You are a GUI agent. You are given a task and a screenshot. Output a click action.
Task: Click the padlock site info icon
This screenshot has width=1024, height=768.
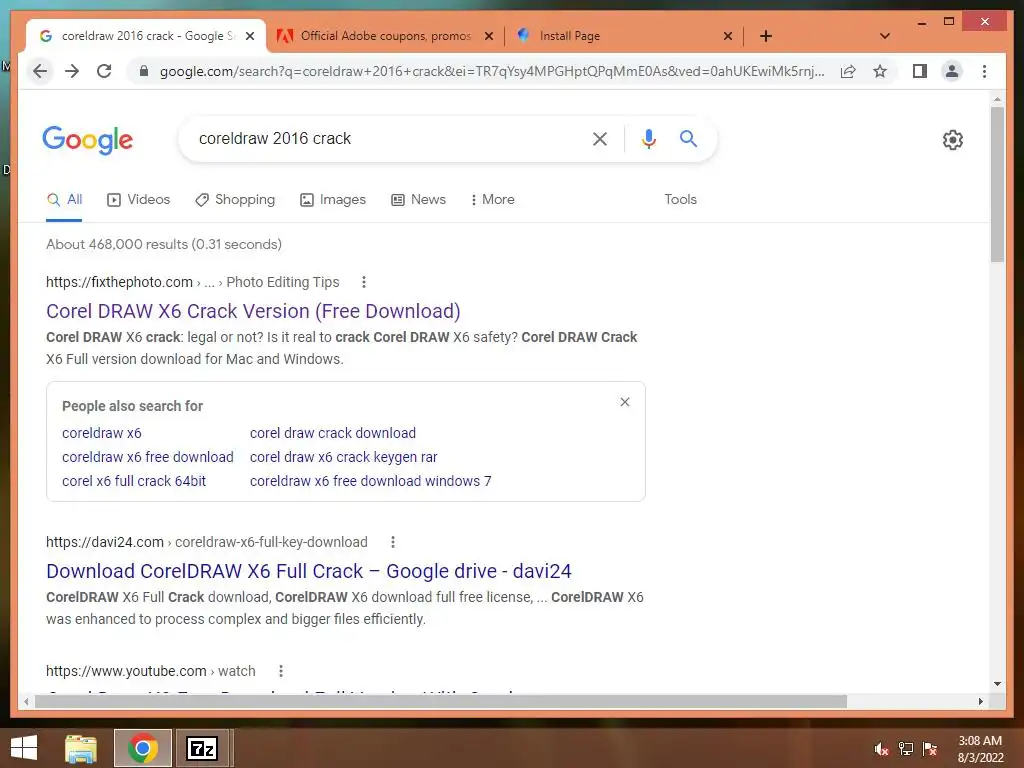point(144,71)
